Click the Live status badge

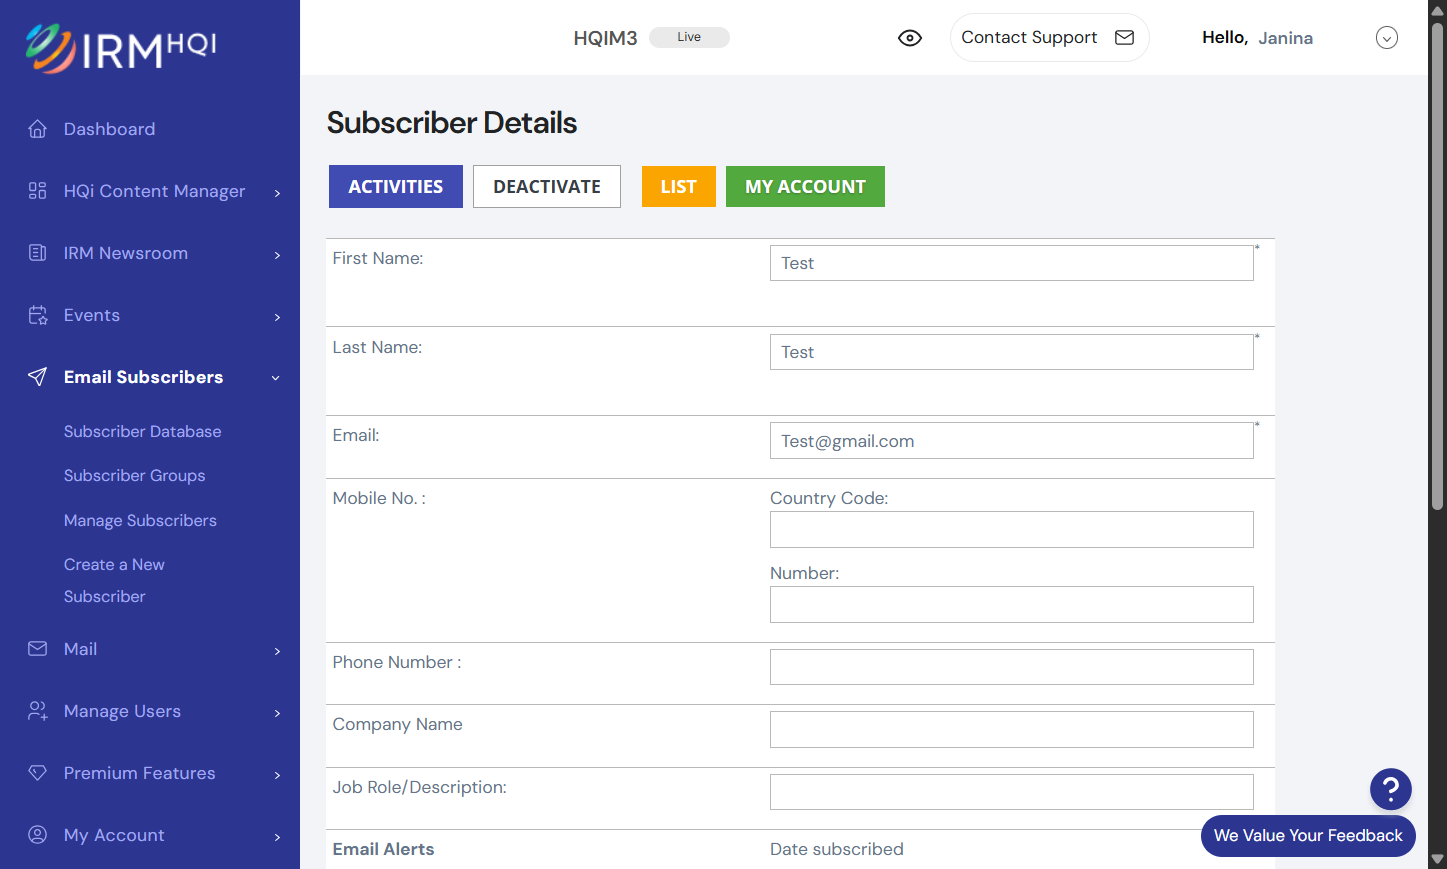[689, 37]
